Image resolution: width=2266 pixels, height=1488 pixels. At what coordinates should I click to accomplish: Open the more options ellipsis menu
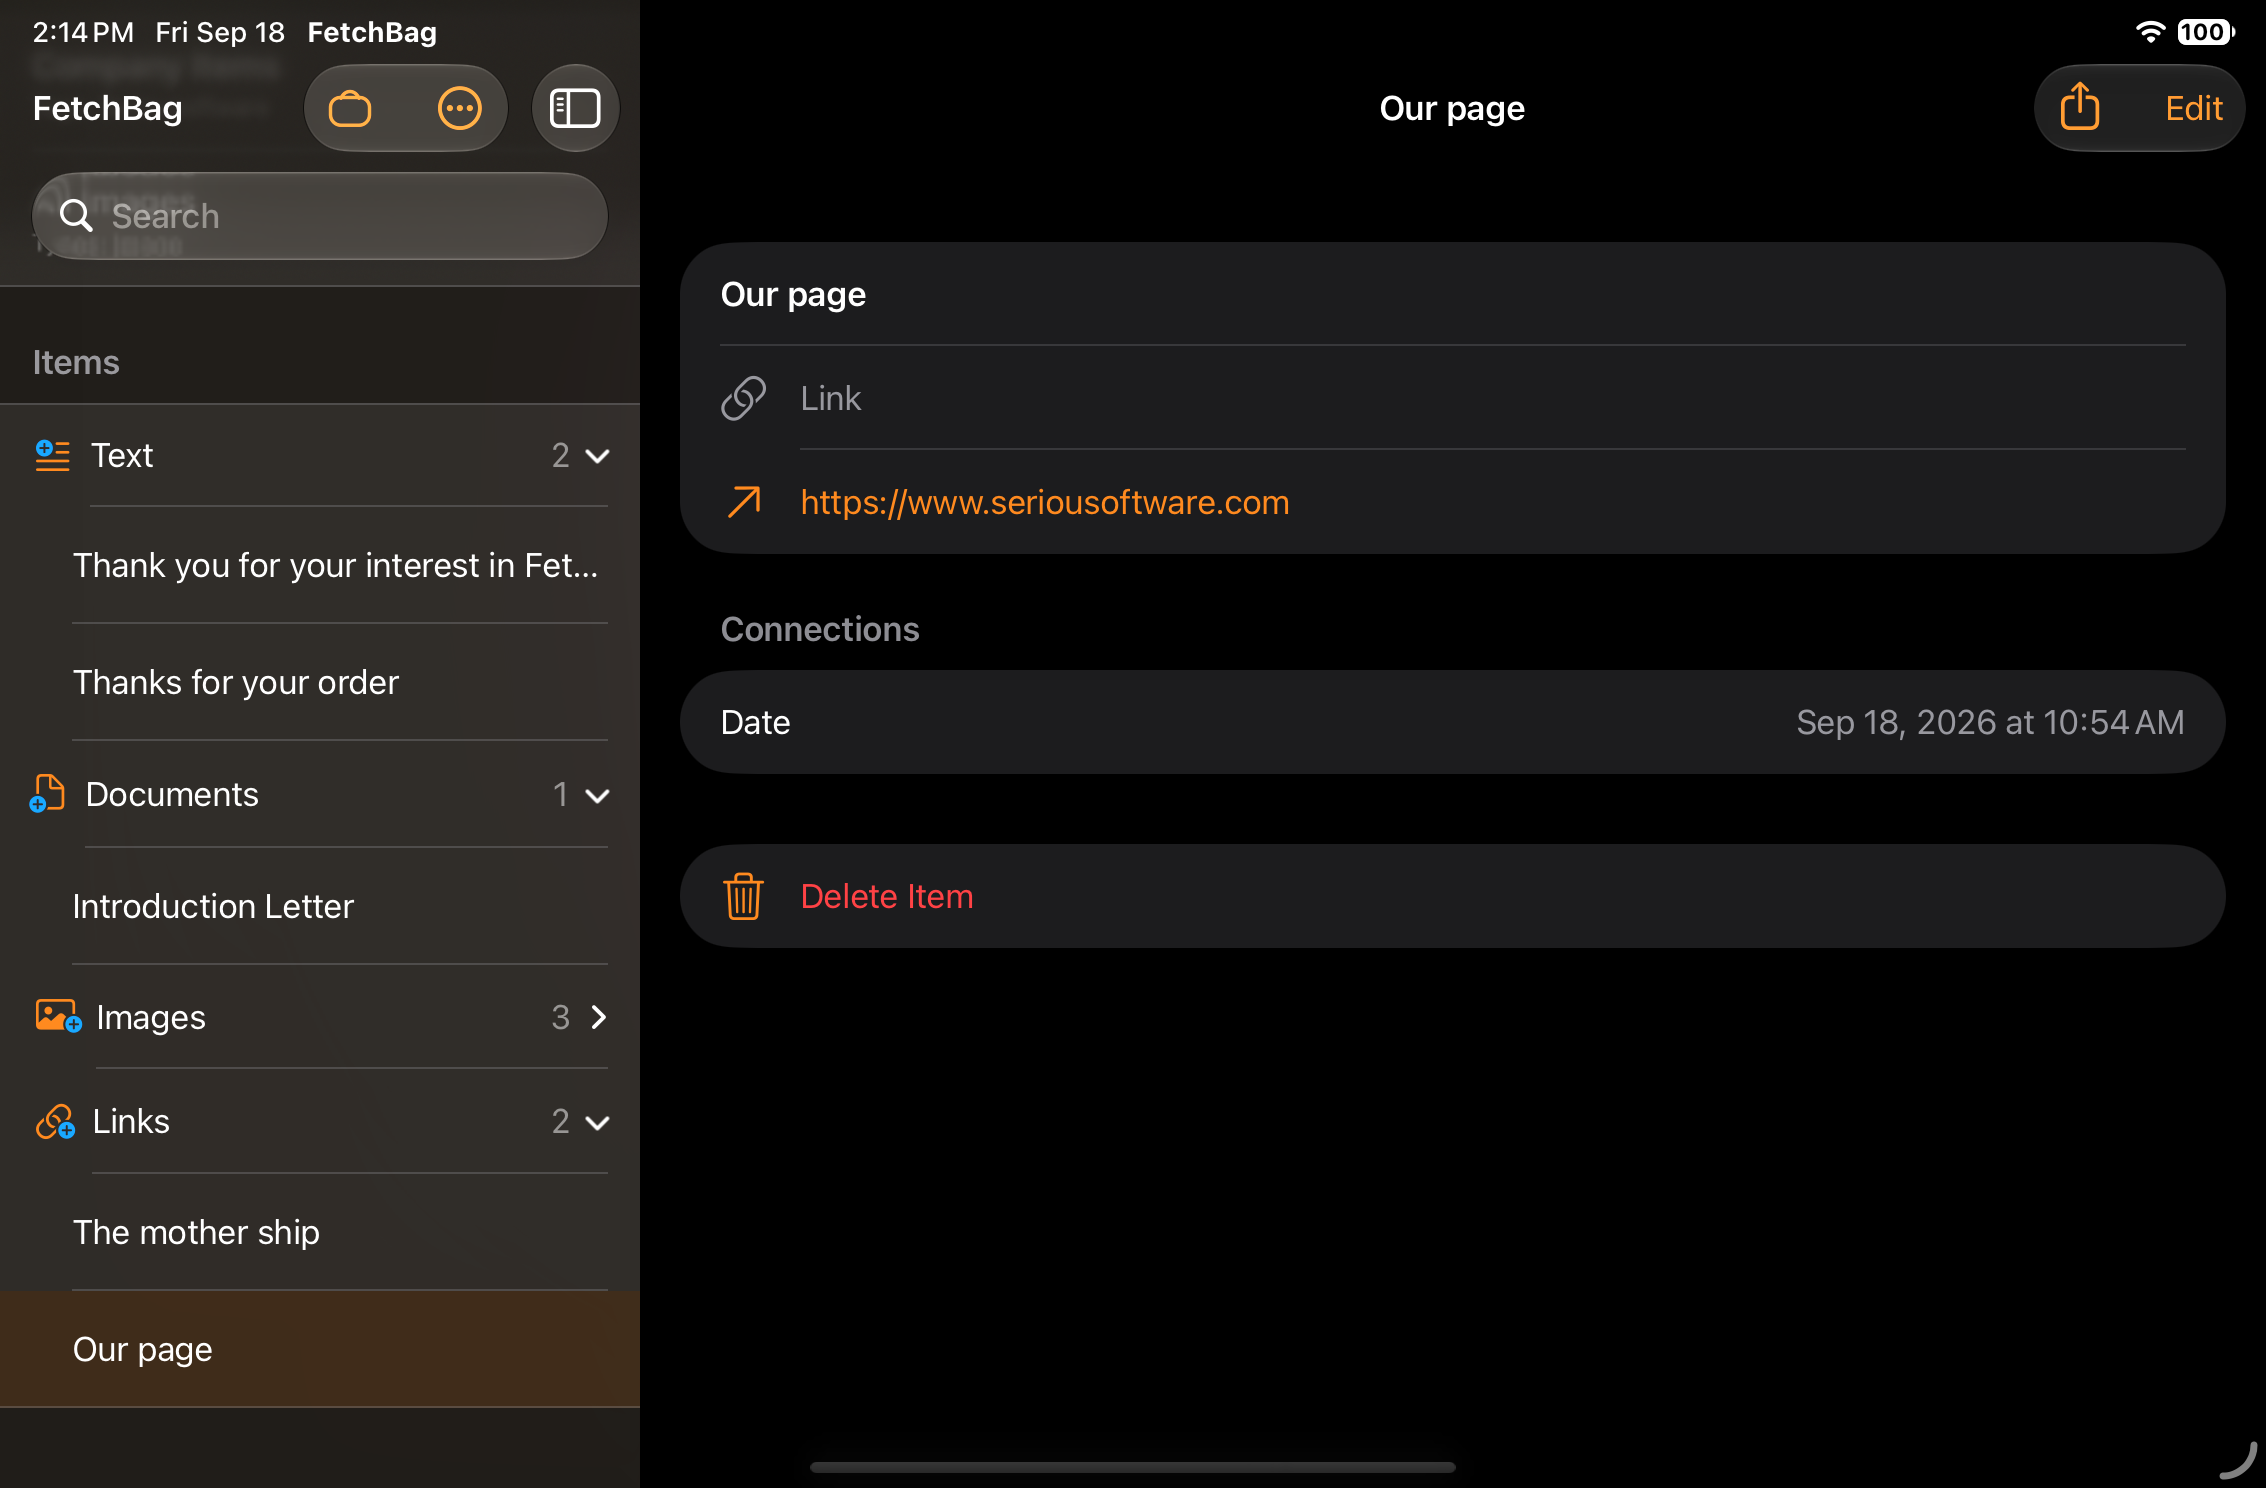pyautogui.click(x=460, y=108)
